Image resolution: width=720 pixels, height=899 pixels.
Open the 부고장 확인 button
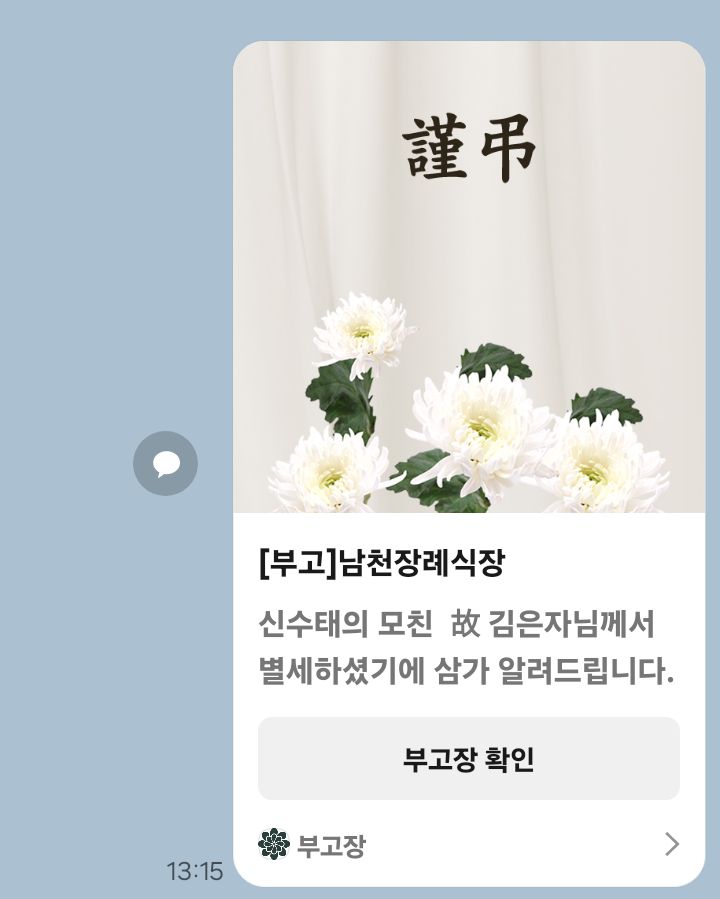point(469,759)
